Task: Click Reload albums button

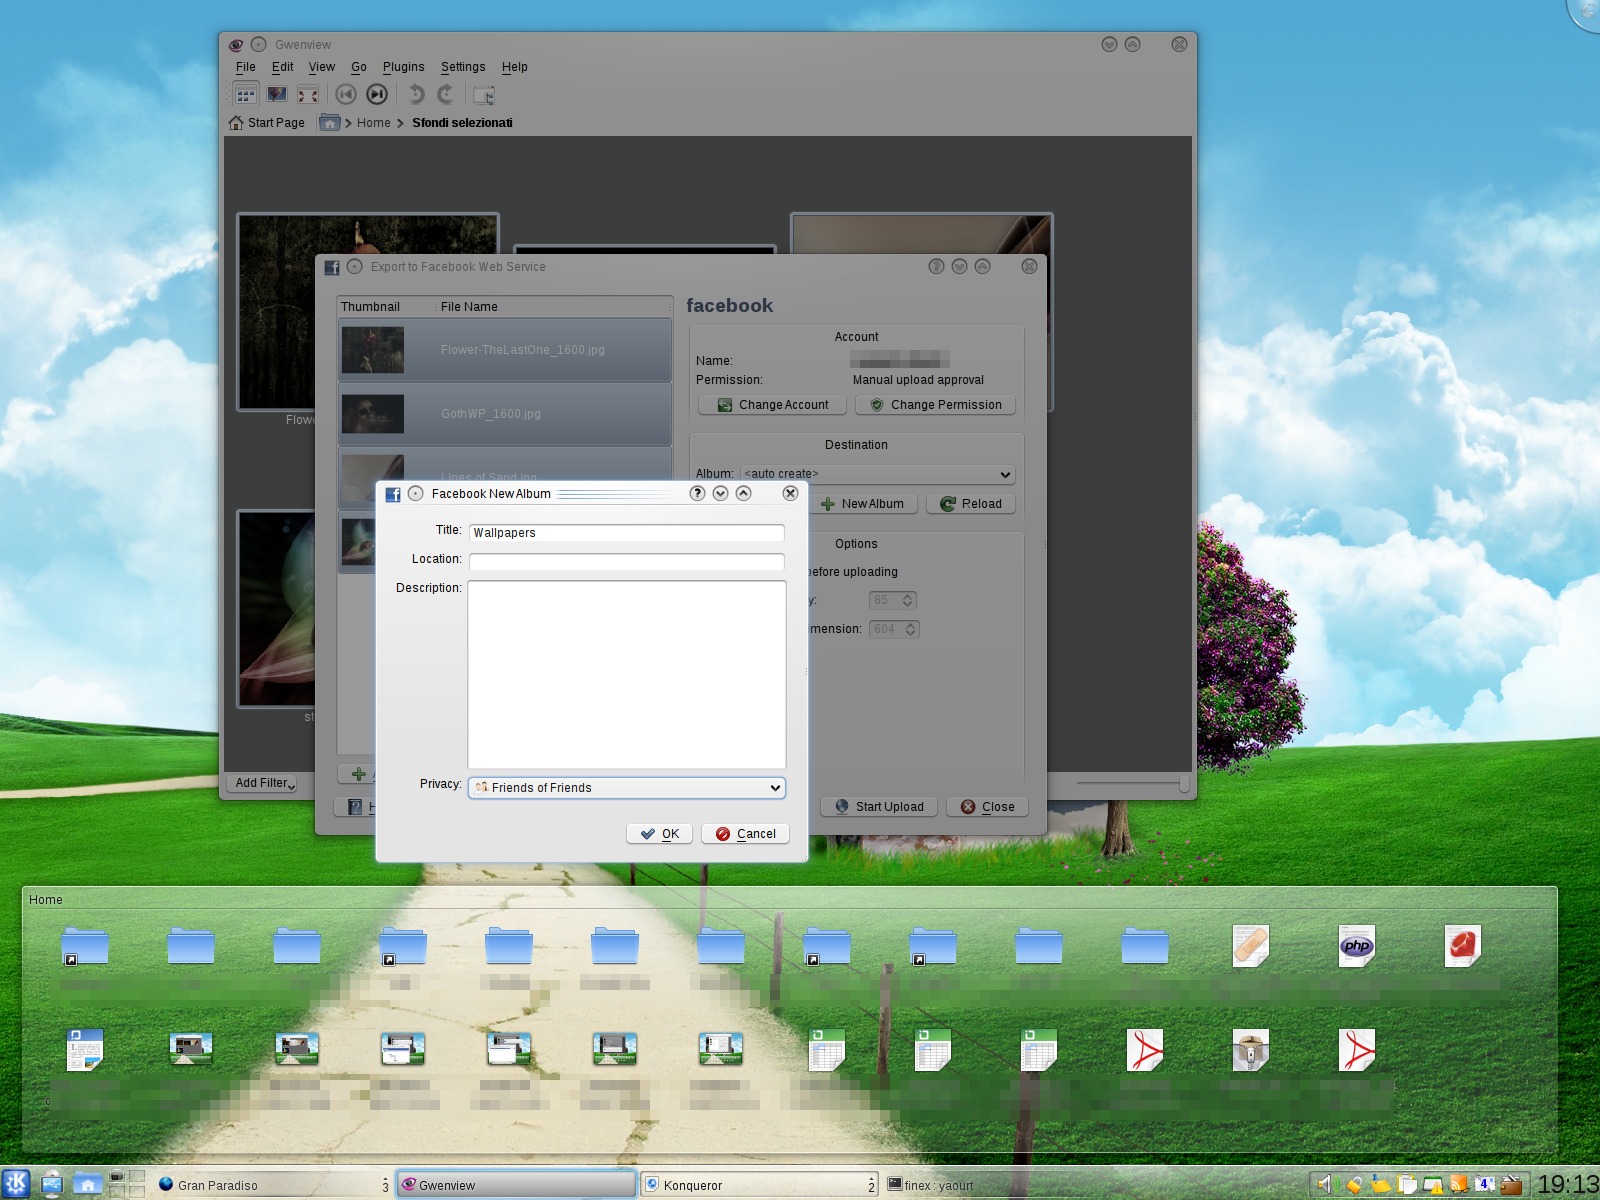Action: [x=971, y=504]
